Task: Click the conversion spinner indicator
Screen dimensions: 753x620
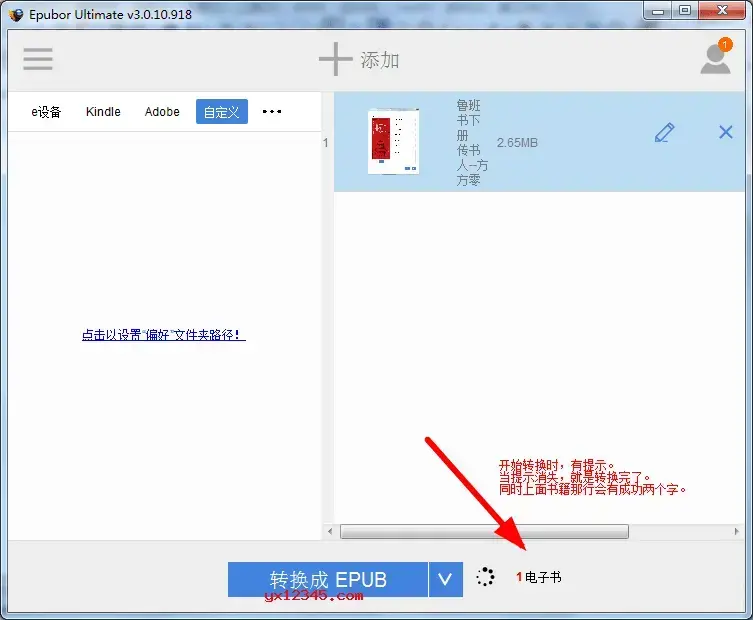Action: 485,577
